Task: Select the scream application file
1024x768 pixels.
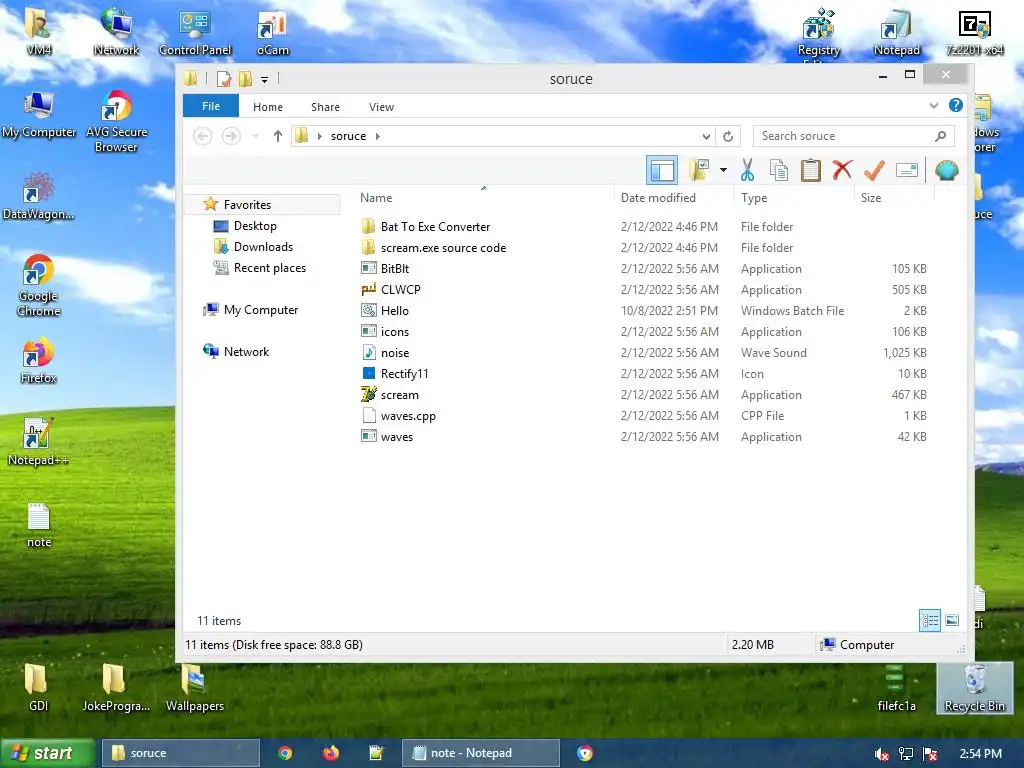Action: click(399, 394)
